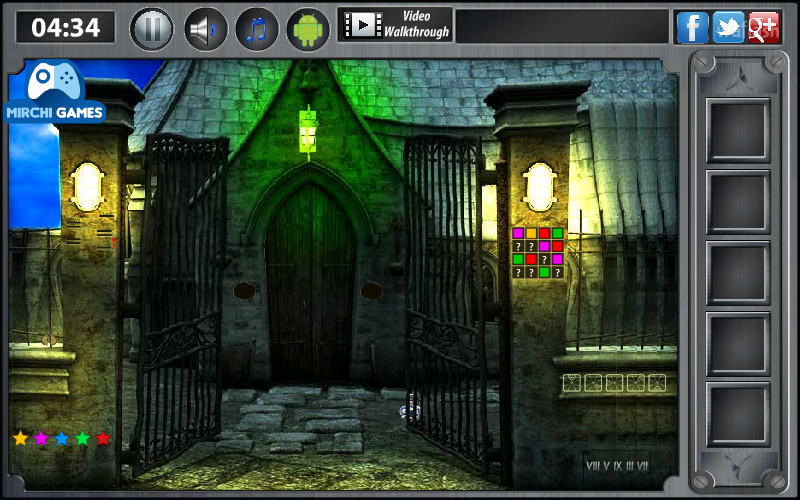The width and height of the screenshot is (800, 500).
Task: Click the lamp on the left pillar
Action: (88, 187)
